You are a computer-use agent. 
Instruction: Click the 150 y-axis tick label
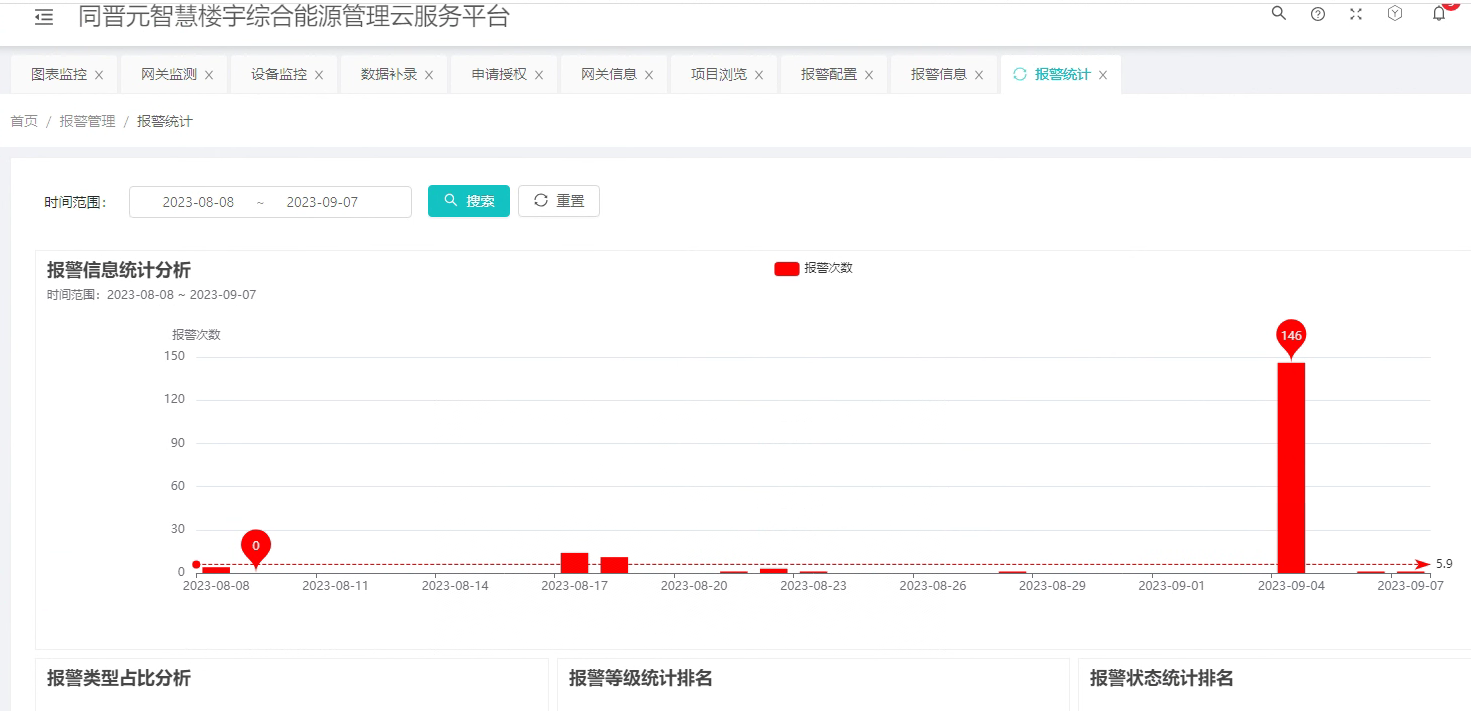click(x=175, y=357)
